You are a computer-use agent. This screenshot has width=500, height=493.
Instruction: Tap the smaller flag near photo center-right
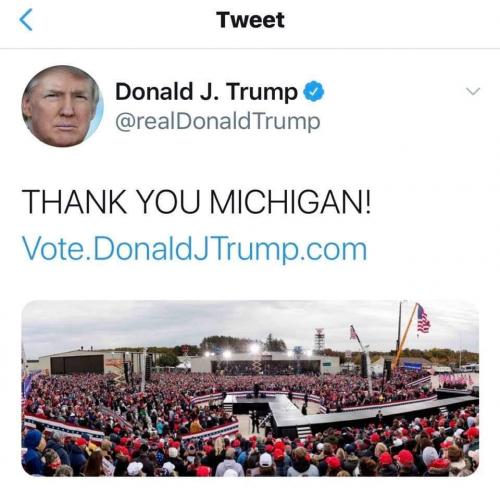click(353, 333)
